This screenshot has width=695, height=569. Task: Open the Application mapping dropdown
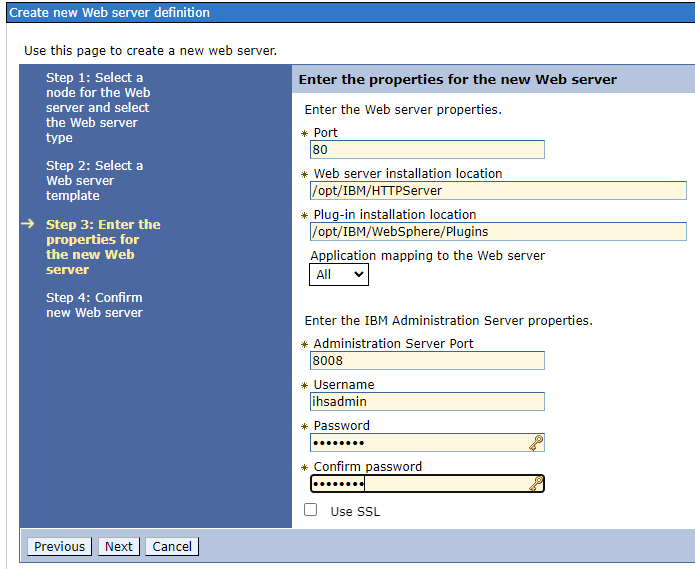pos(339,274)
